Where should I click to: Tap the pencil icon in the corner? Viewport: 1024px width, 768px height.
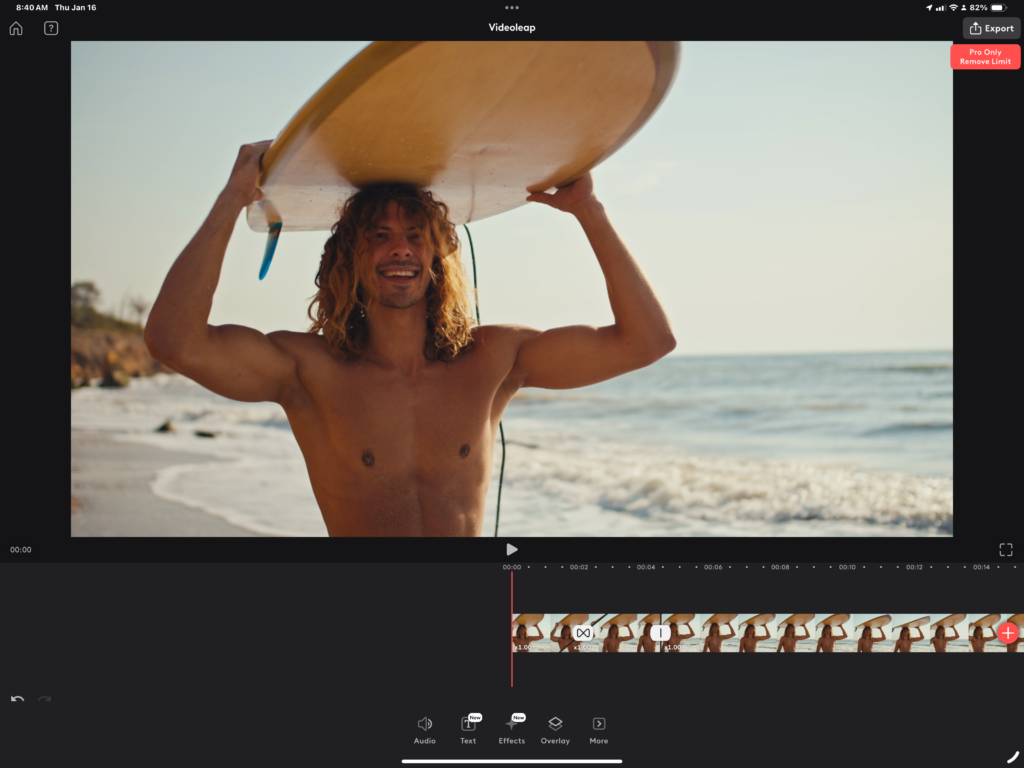pos(1013,756)
